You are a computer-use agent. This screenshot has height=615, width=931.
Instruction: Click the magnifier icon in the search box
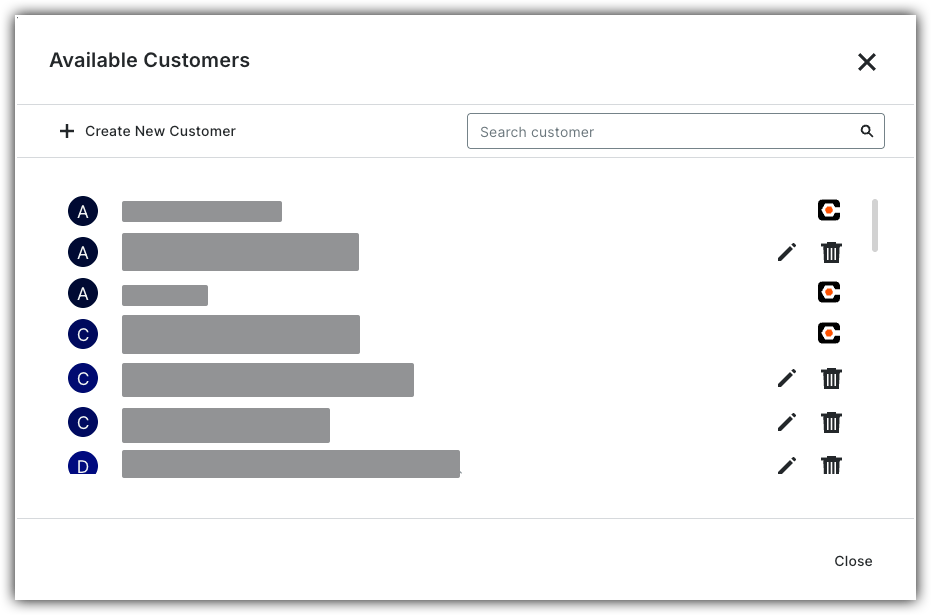coord(867,131)
